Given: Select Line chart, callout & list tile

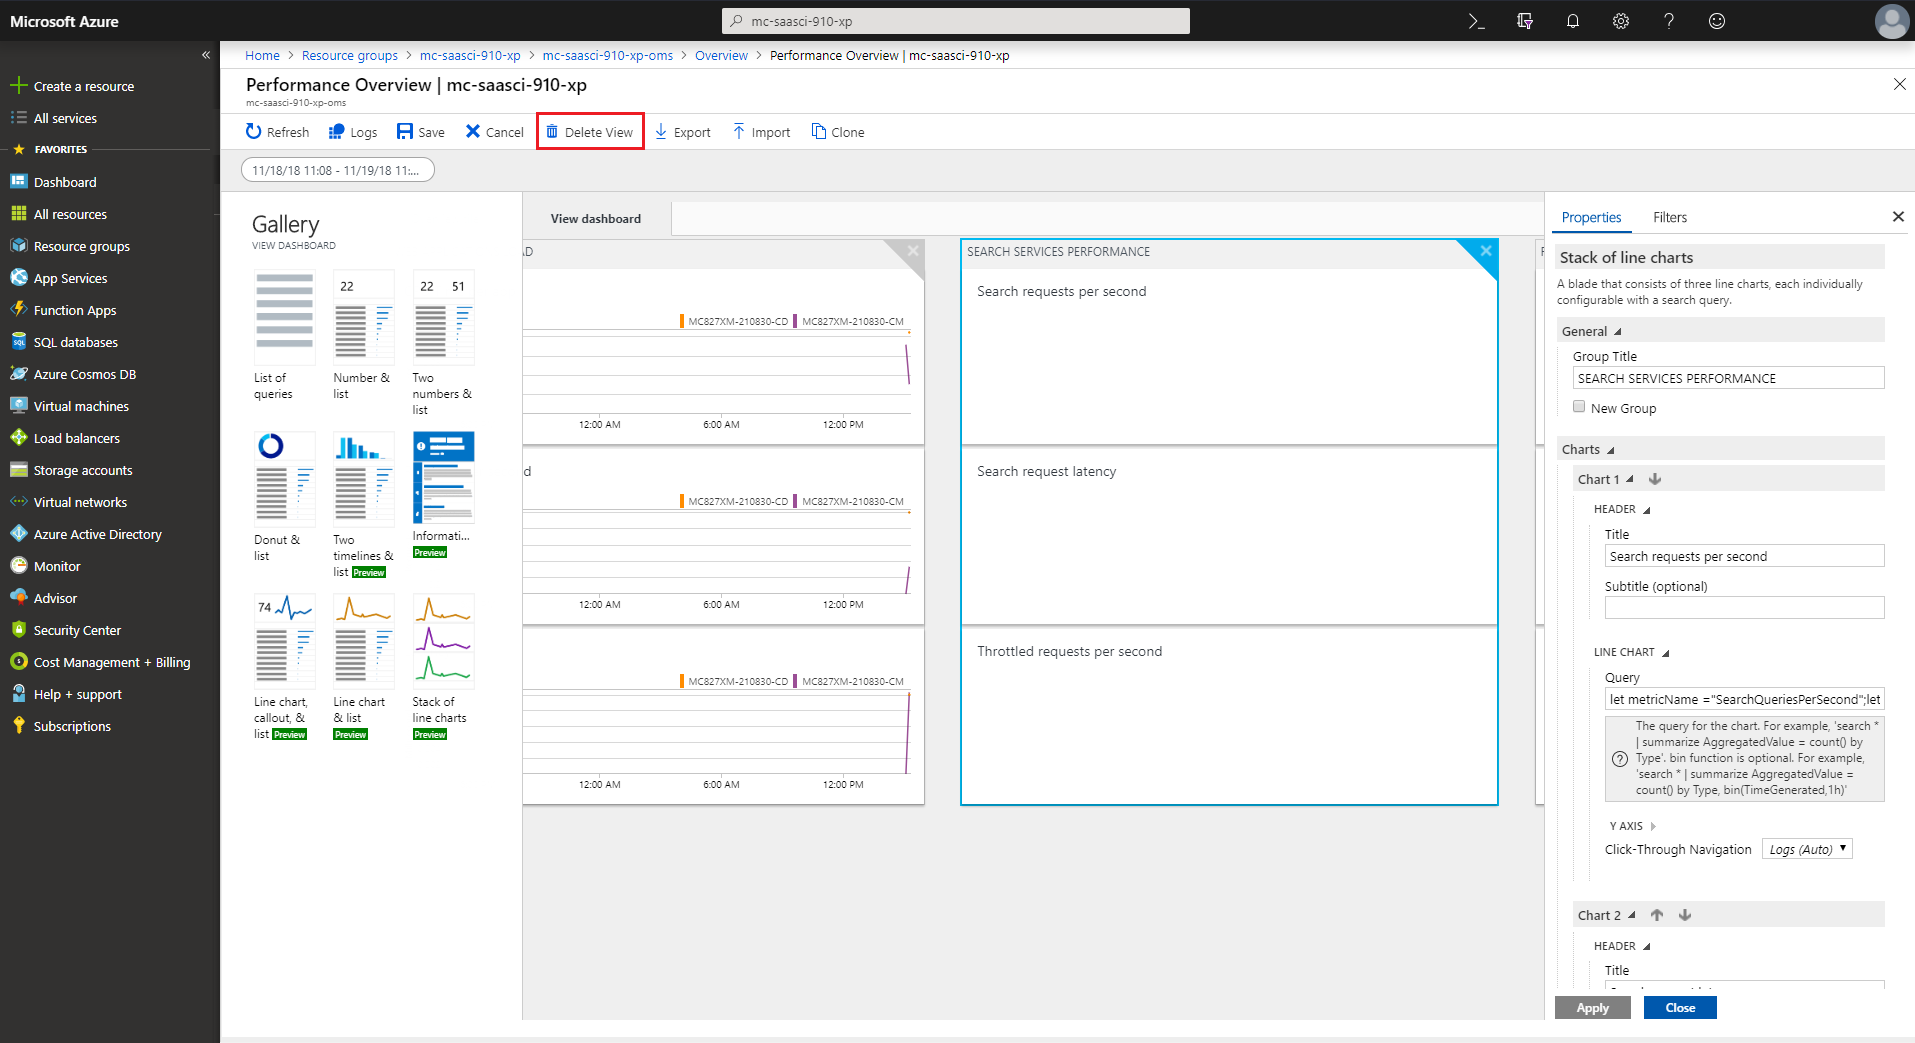Looking at the screenshot, I should point(284,667).
